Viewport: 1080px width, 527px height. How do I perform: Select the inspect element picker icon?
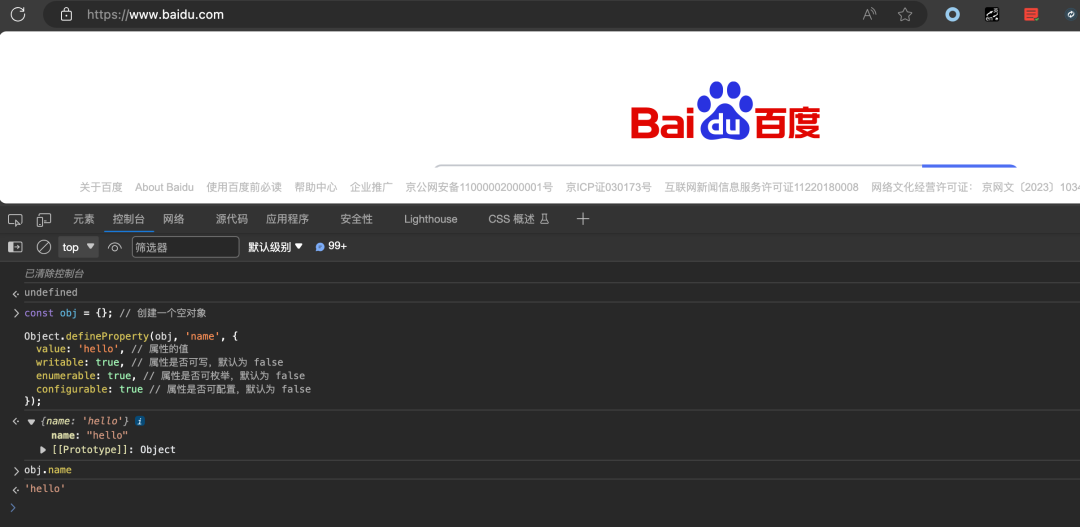[x=15, y=220]
